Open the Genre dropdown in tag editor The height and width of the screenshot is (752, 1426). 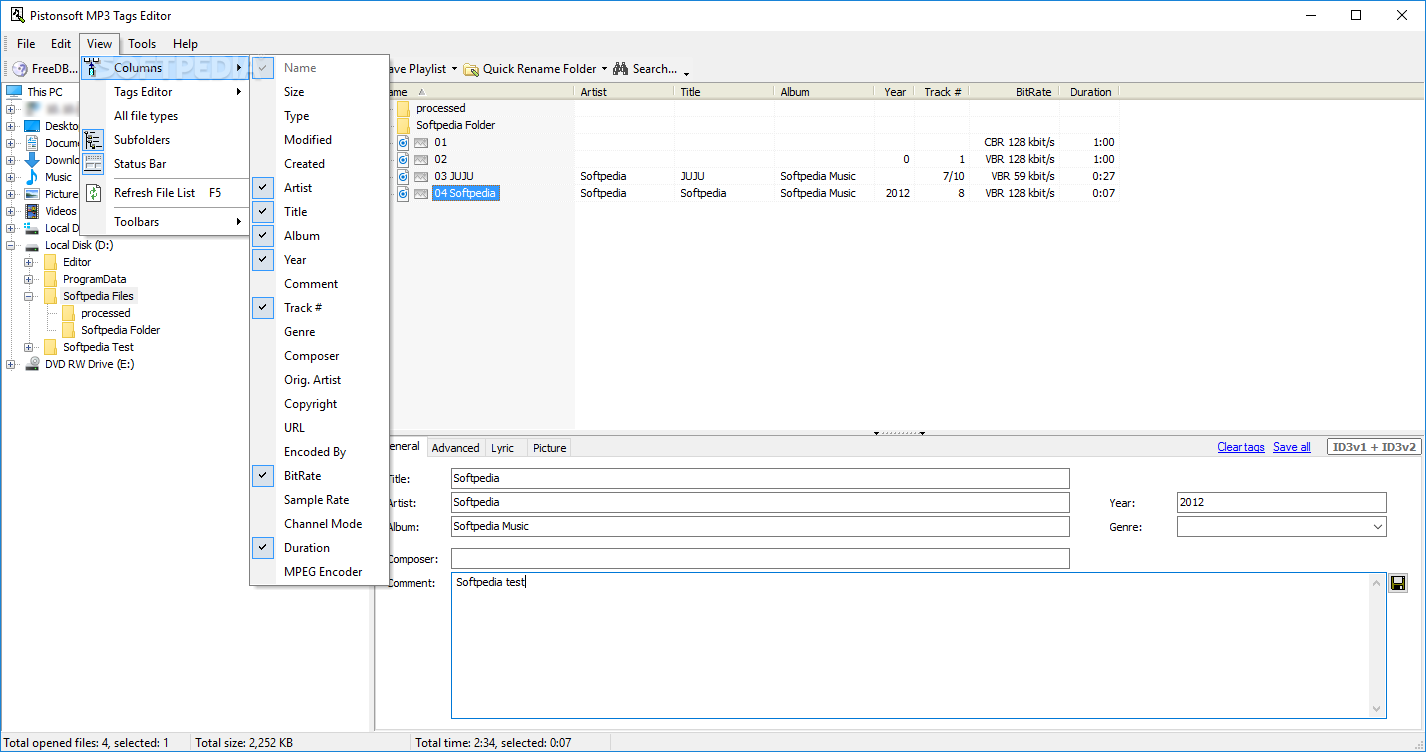point(1377,527)
